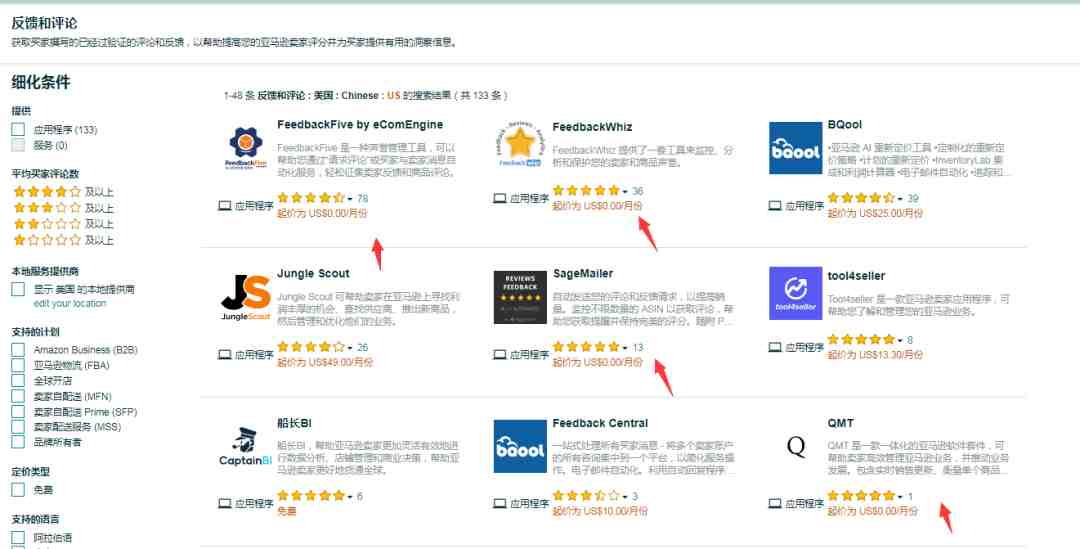Filter by four stars 及以上
This screenshot has height=549, width=1080.
click(63, 191)
